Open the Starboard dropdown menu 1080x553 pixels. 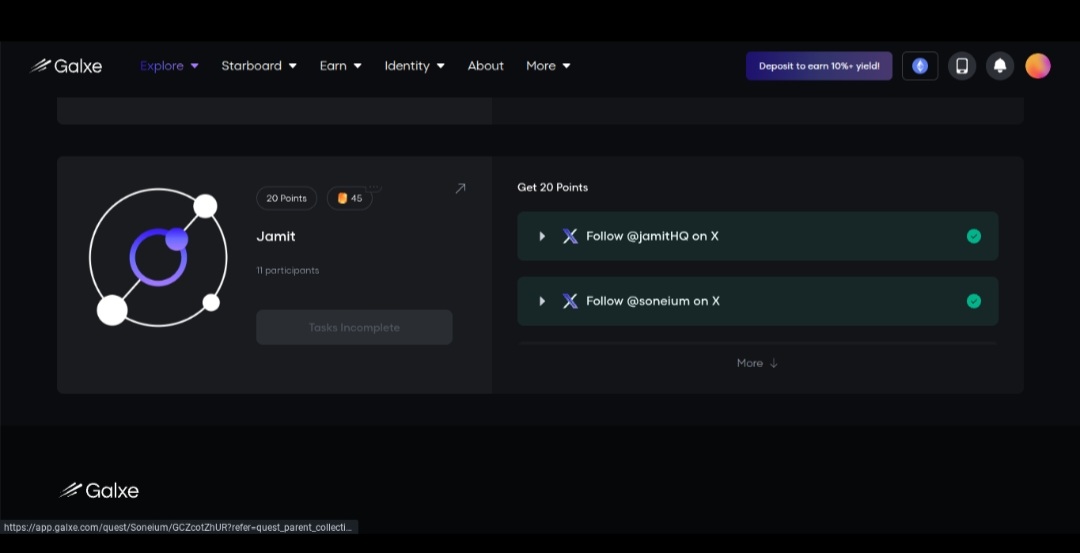point(259,66)
